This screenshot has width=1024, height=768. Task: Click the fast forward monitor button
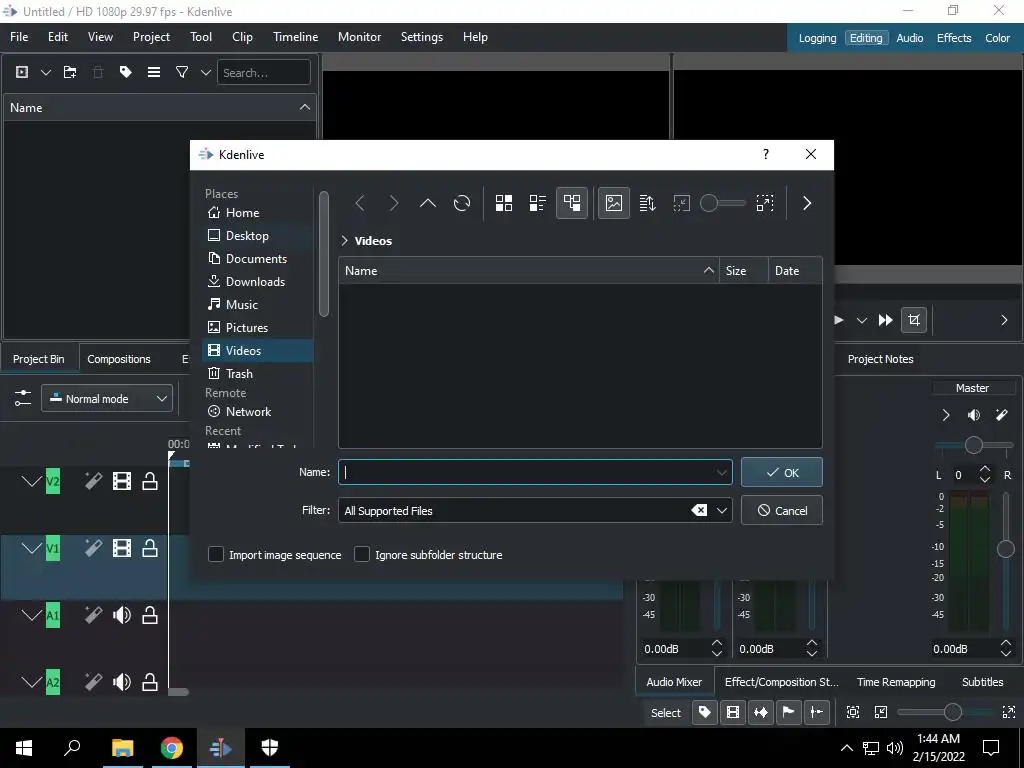click(x=886, y=320)
